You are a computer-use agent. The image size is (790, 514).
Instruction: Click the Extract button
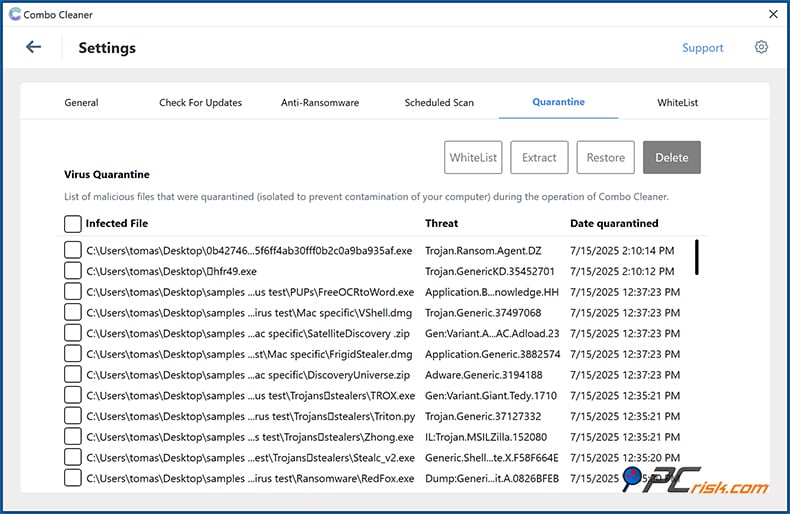[x=539, y=158]
